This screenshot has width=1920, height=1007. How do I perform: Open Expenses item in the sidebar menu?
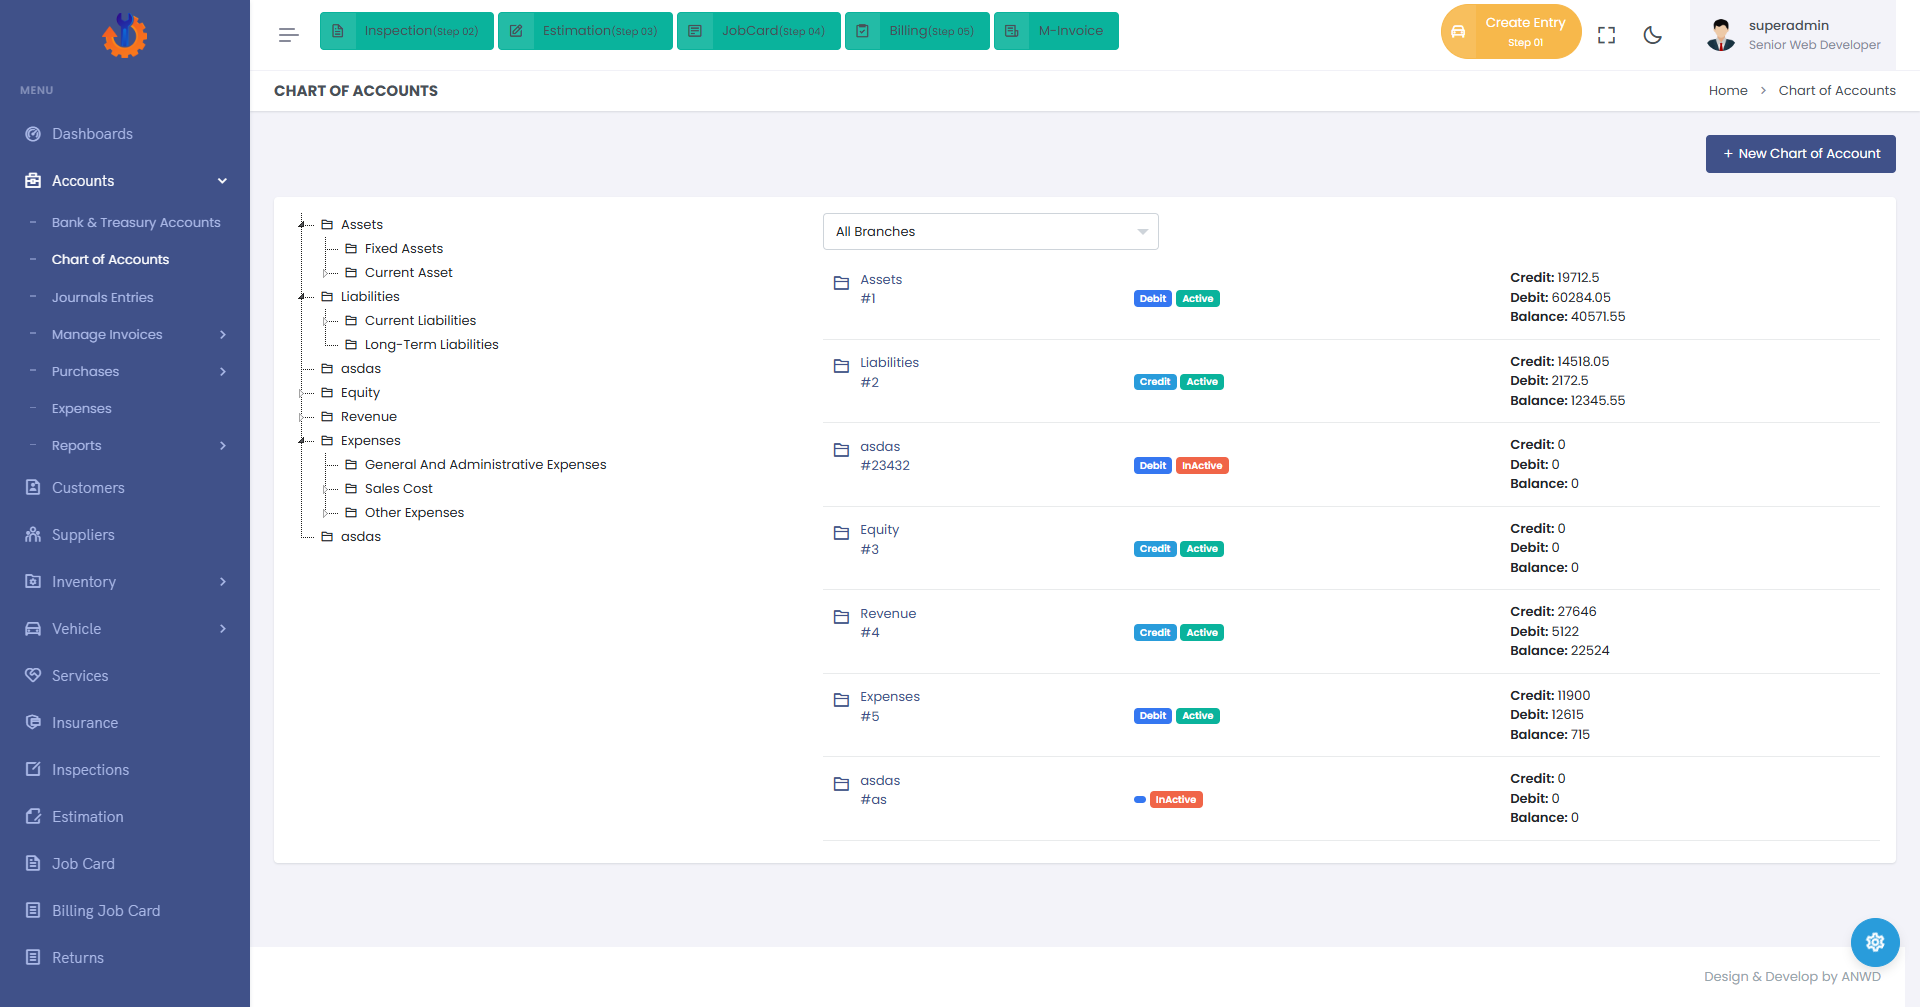[x=82, y=409]
